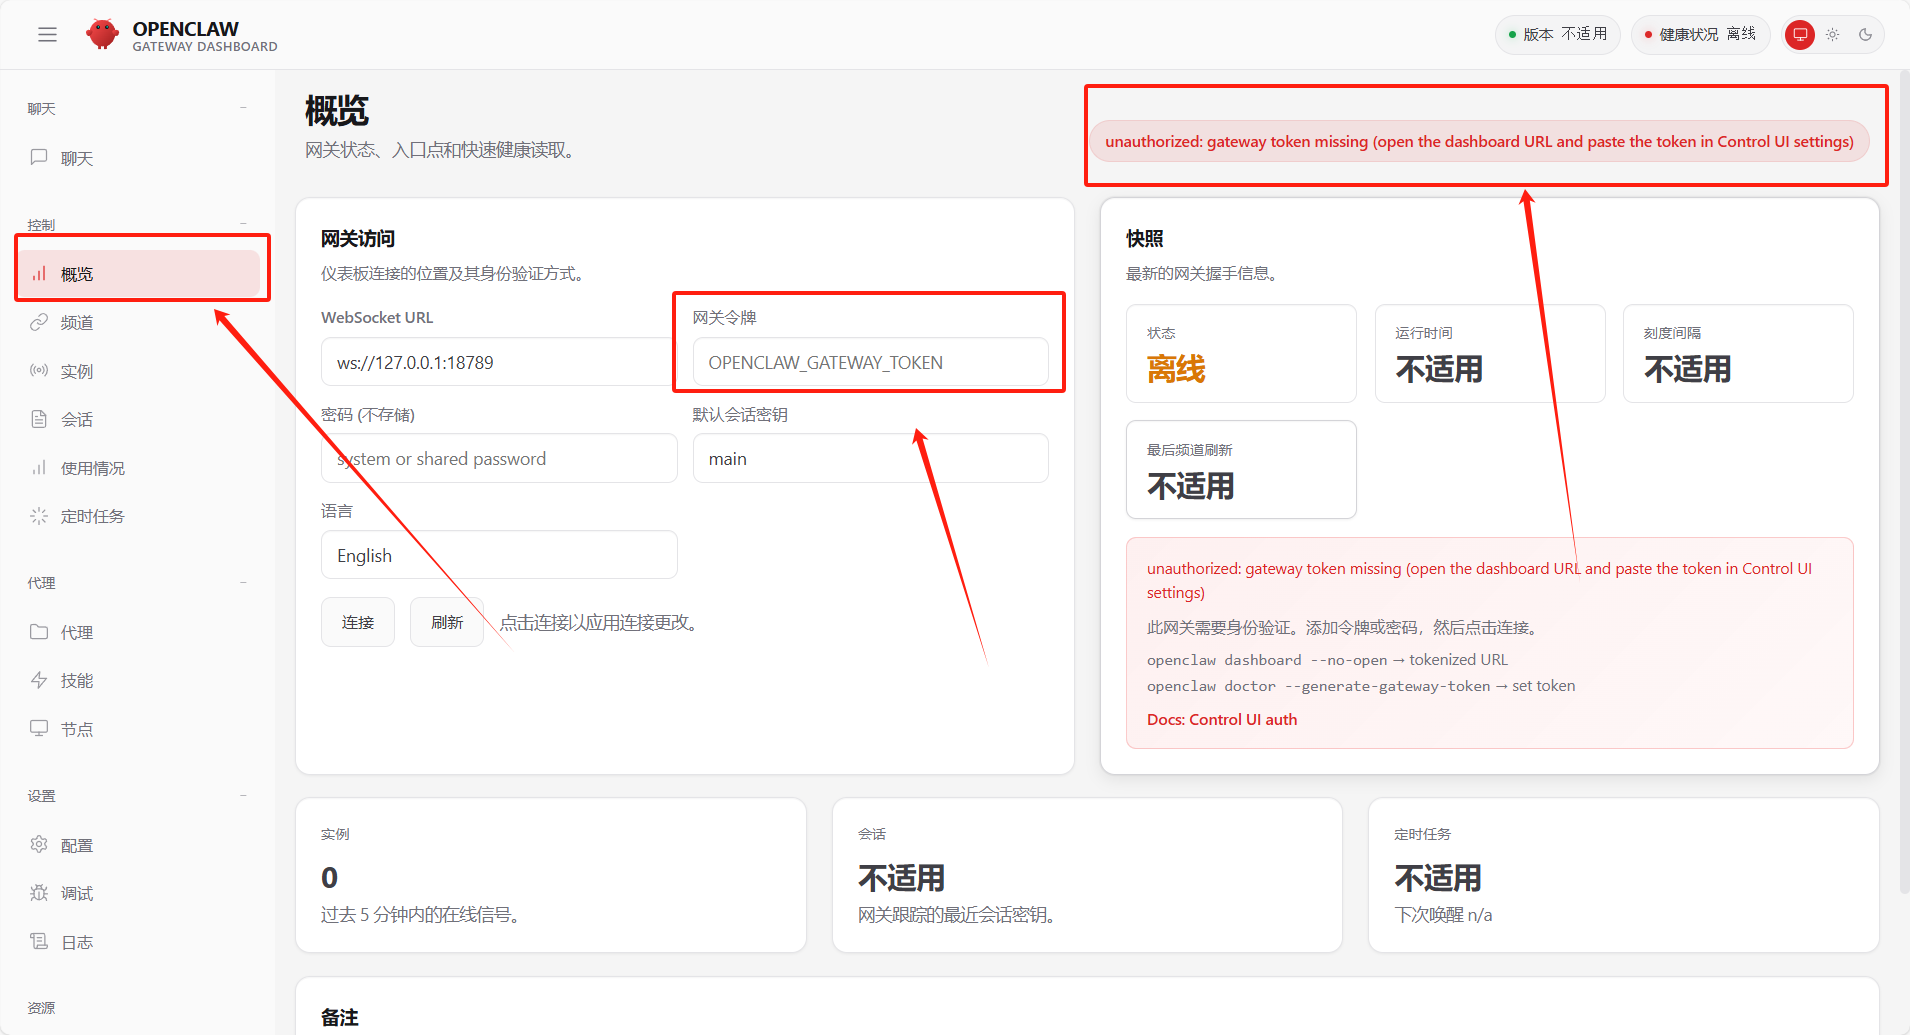The image size is (1910, 1035).
Task: Click the 技能 skills lightning icon
Action: coord(40,680)
